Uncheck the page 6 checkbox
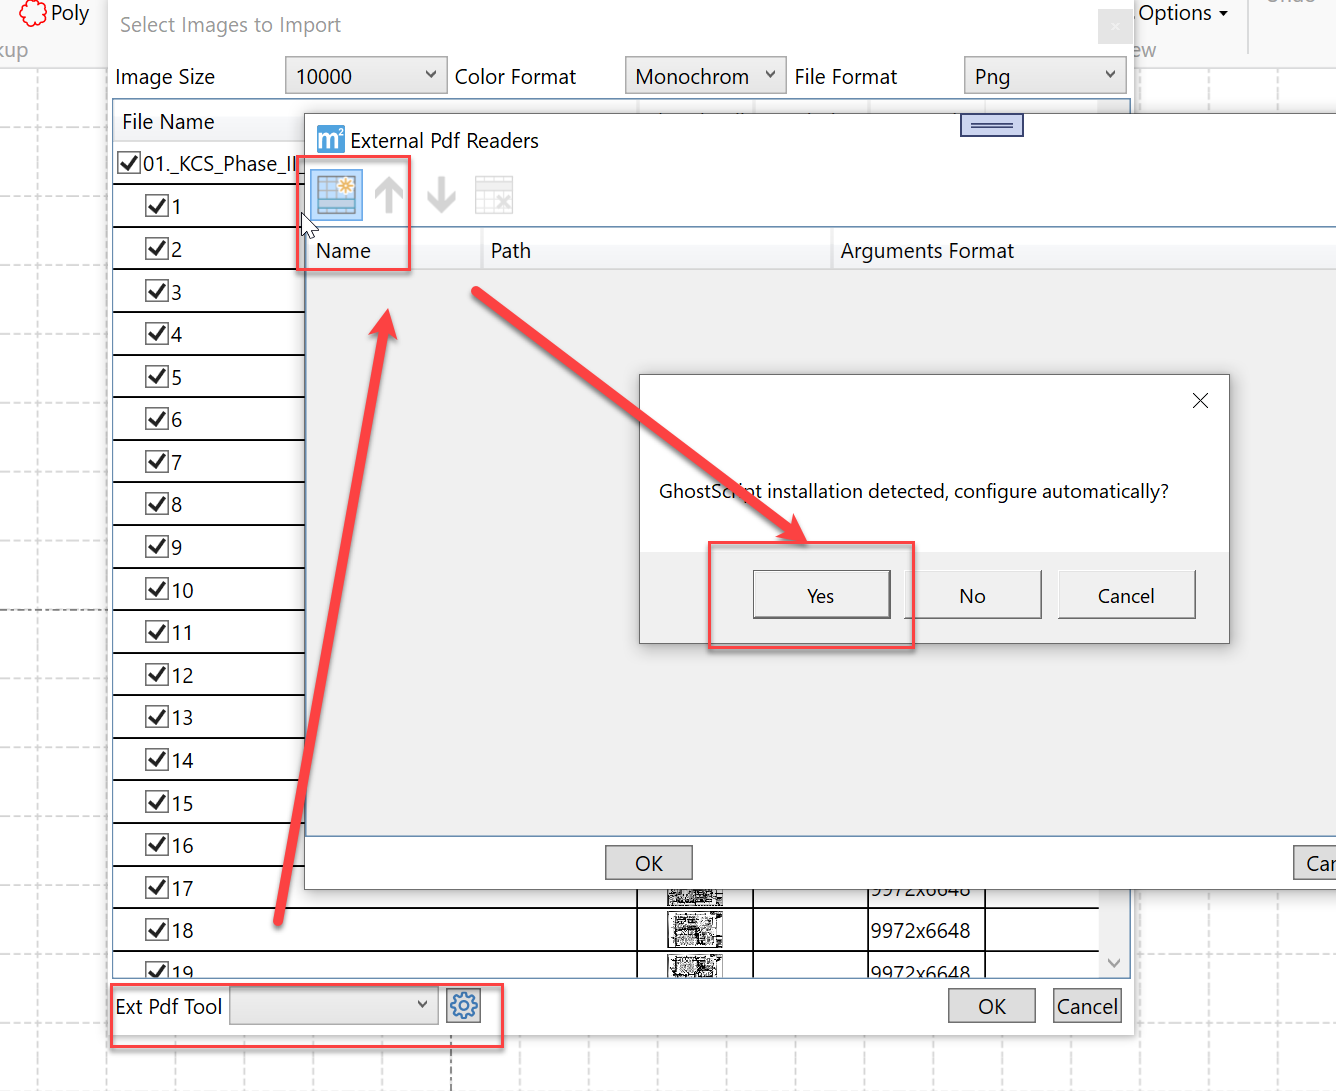Screen dimensions: 1336x1091 click(x=157, y=418)
